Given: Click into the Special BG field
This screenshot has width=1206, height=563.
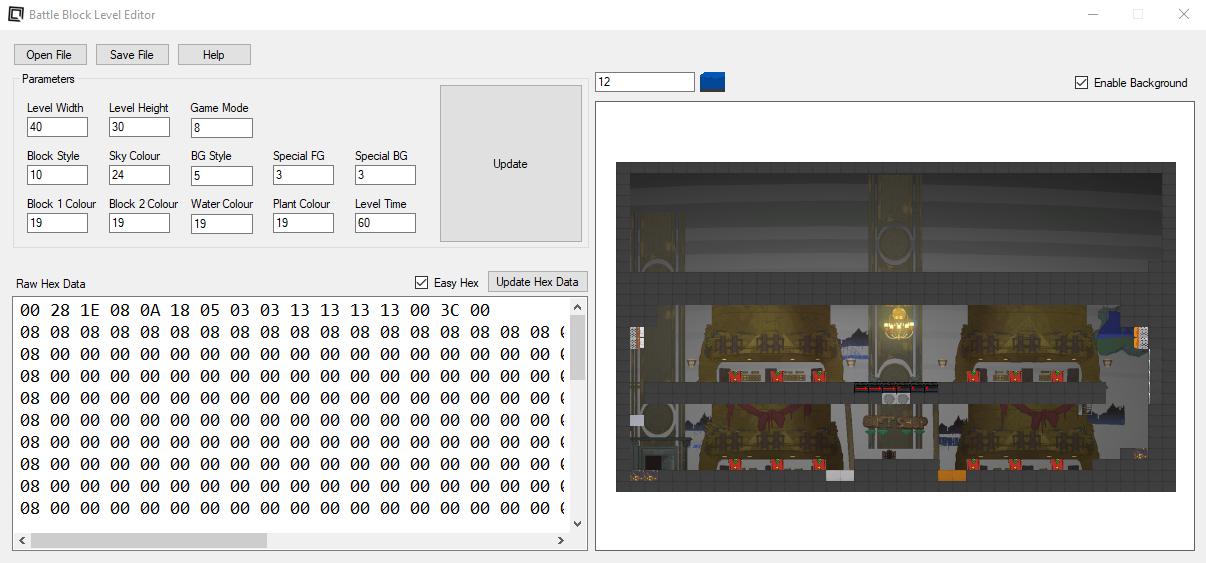Looking at the screenshot, I should coord(386,175).
